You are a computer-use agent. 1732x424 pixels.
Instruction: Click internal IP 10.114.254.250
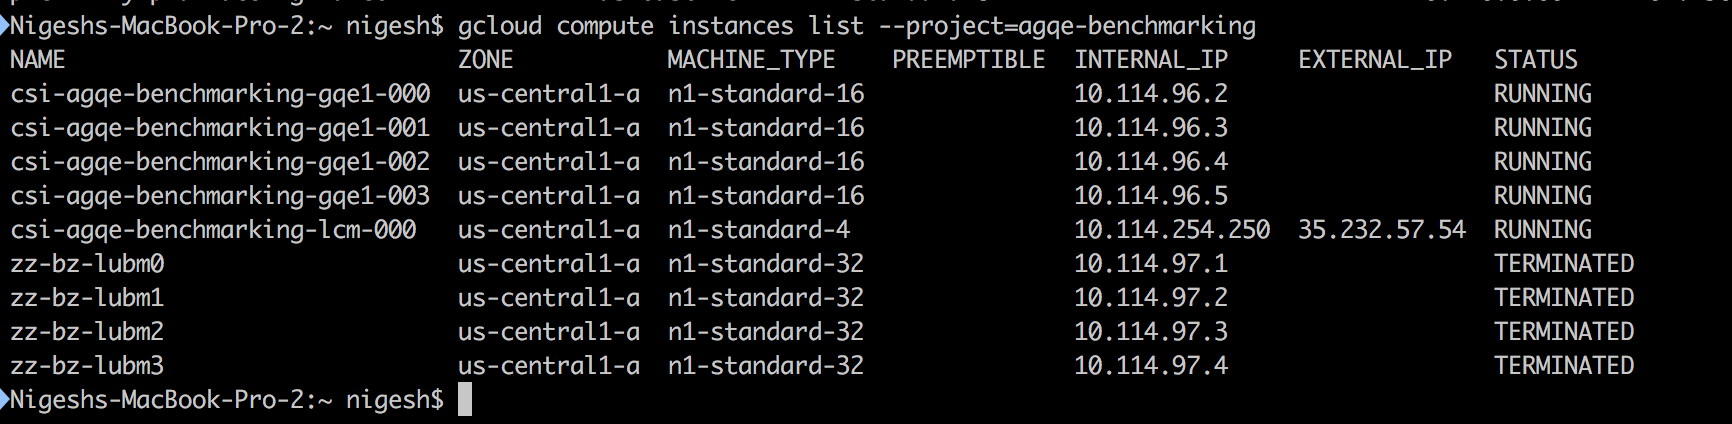pos(1171,230)
